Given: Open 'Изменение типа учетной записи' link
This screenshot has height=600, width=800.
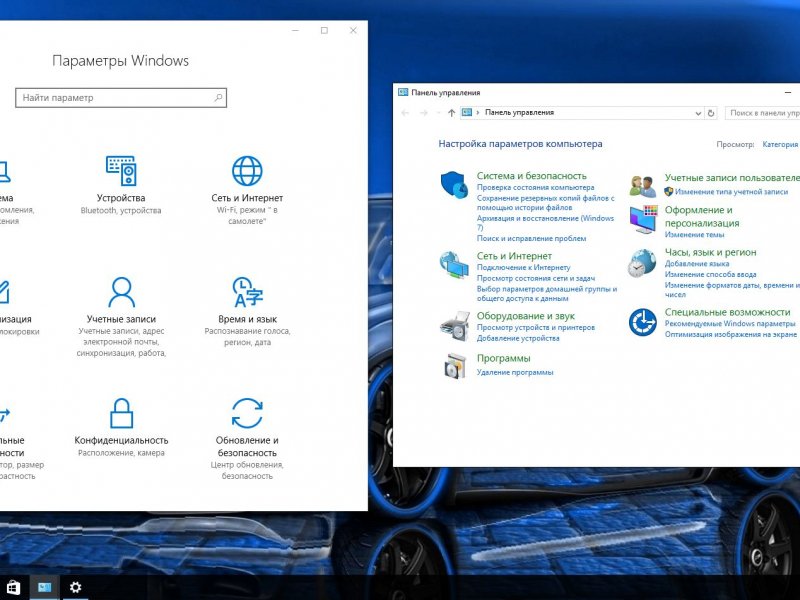Looking at the screenshot, I should coord(731,192).
